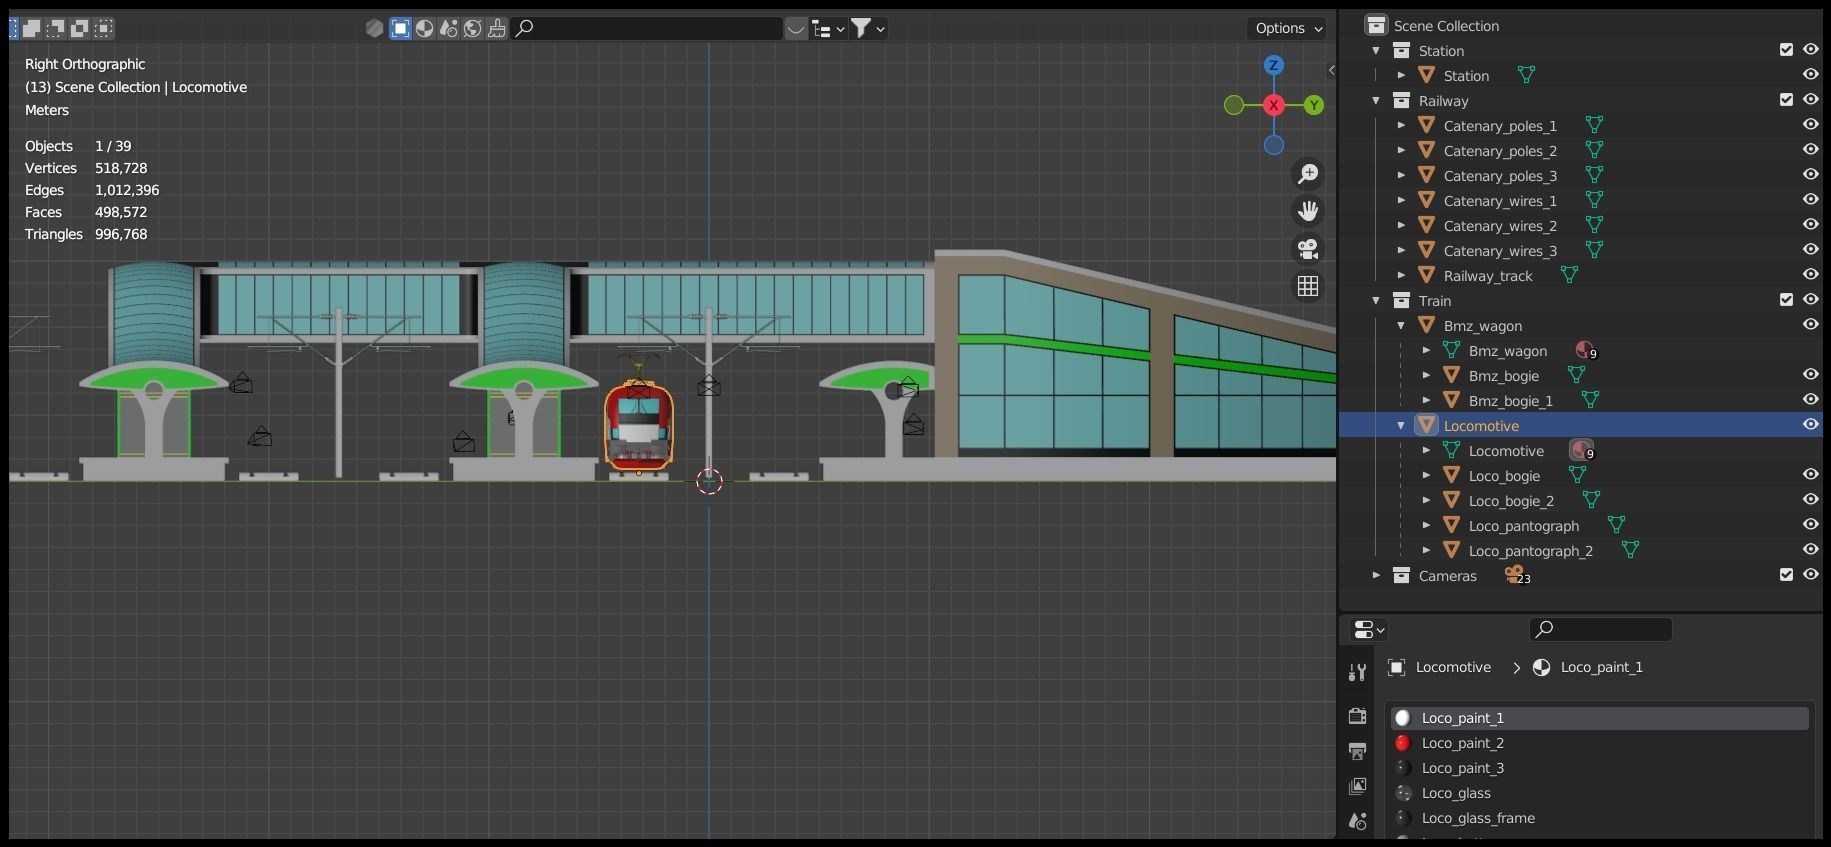The image size is (1831, 847).
Task: Collapse the Bmz_wagon object hierarchy
Action: tap(1401, 325)
